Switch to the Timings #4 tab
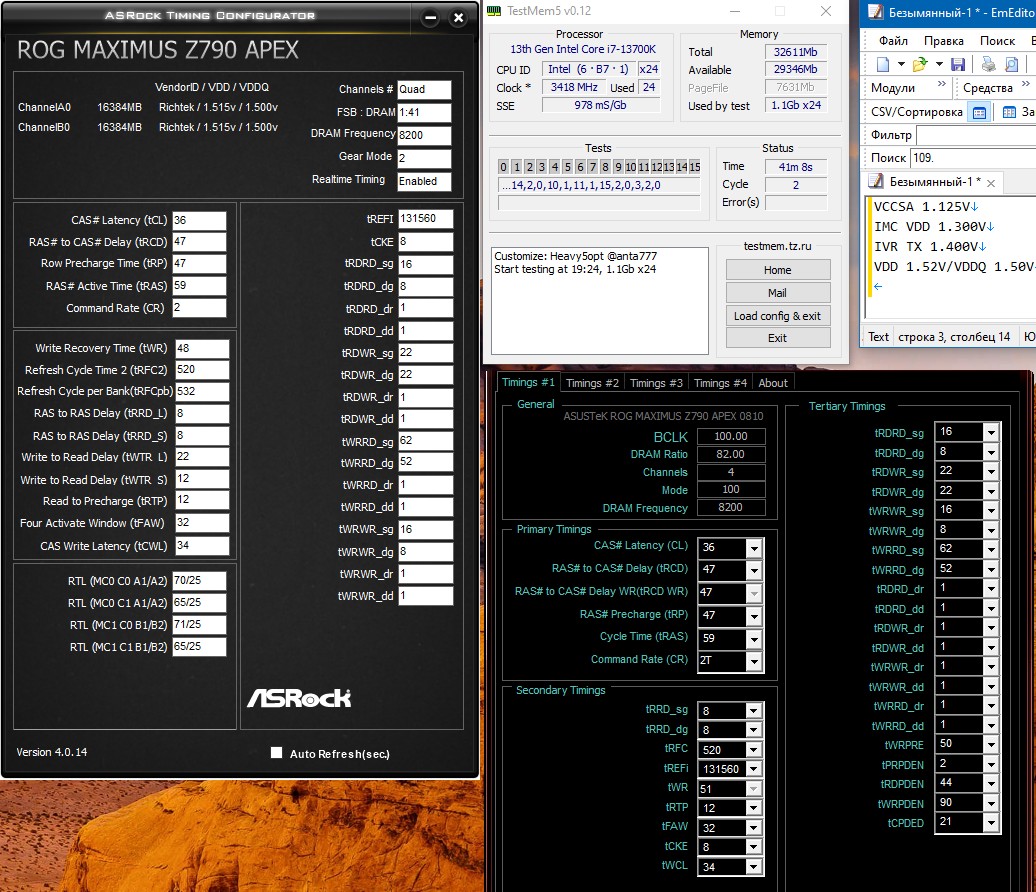The image size is (1036, 892). click(x=720, y=383)
